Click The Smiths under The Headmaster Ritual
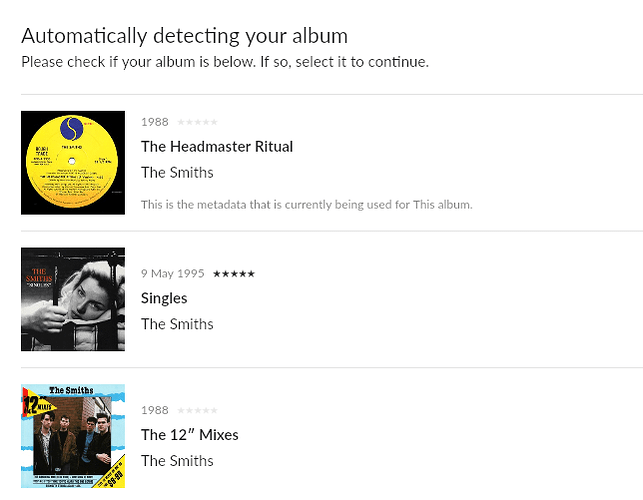 [x=177, y=172]
